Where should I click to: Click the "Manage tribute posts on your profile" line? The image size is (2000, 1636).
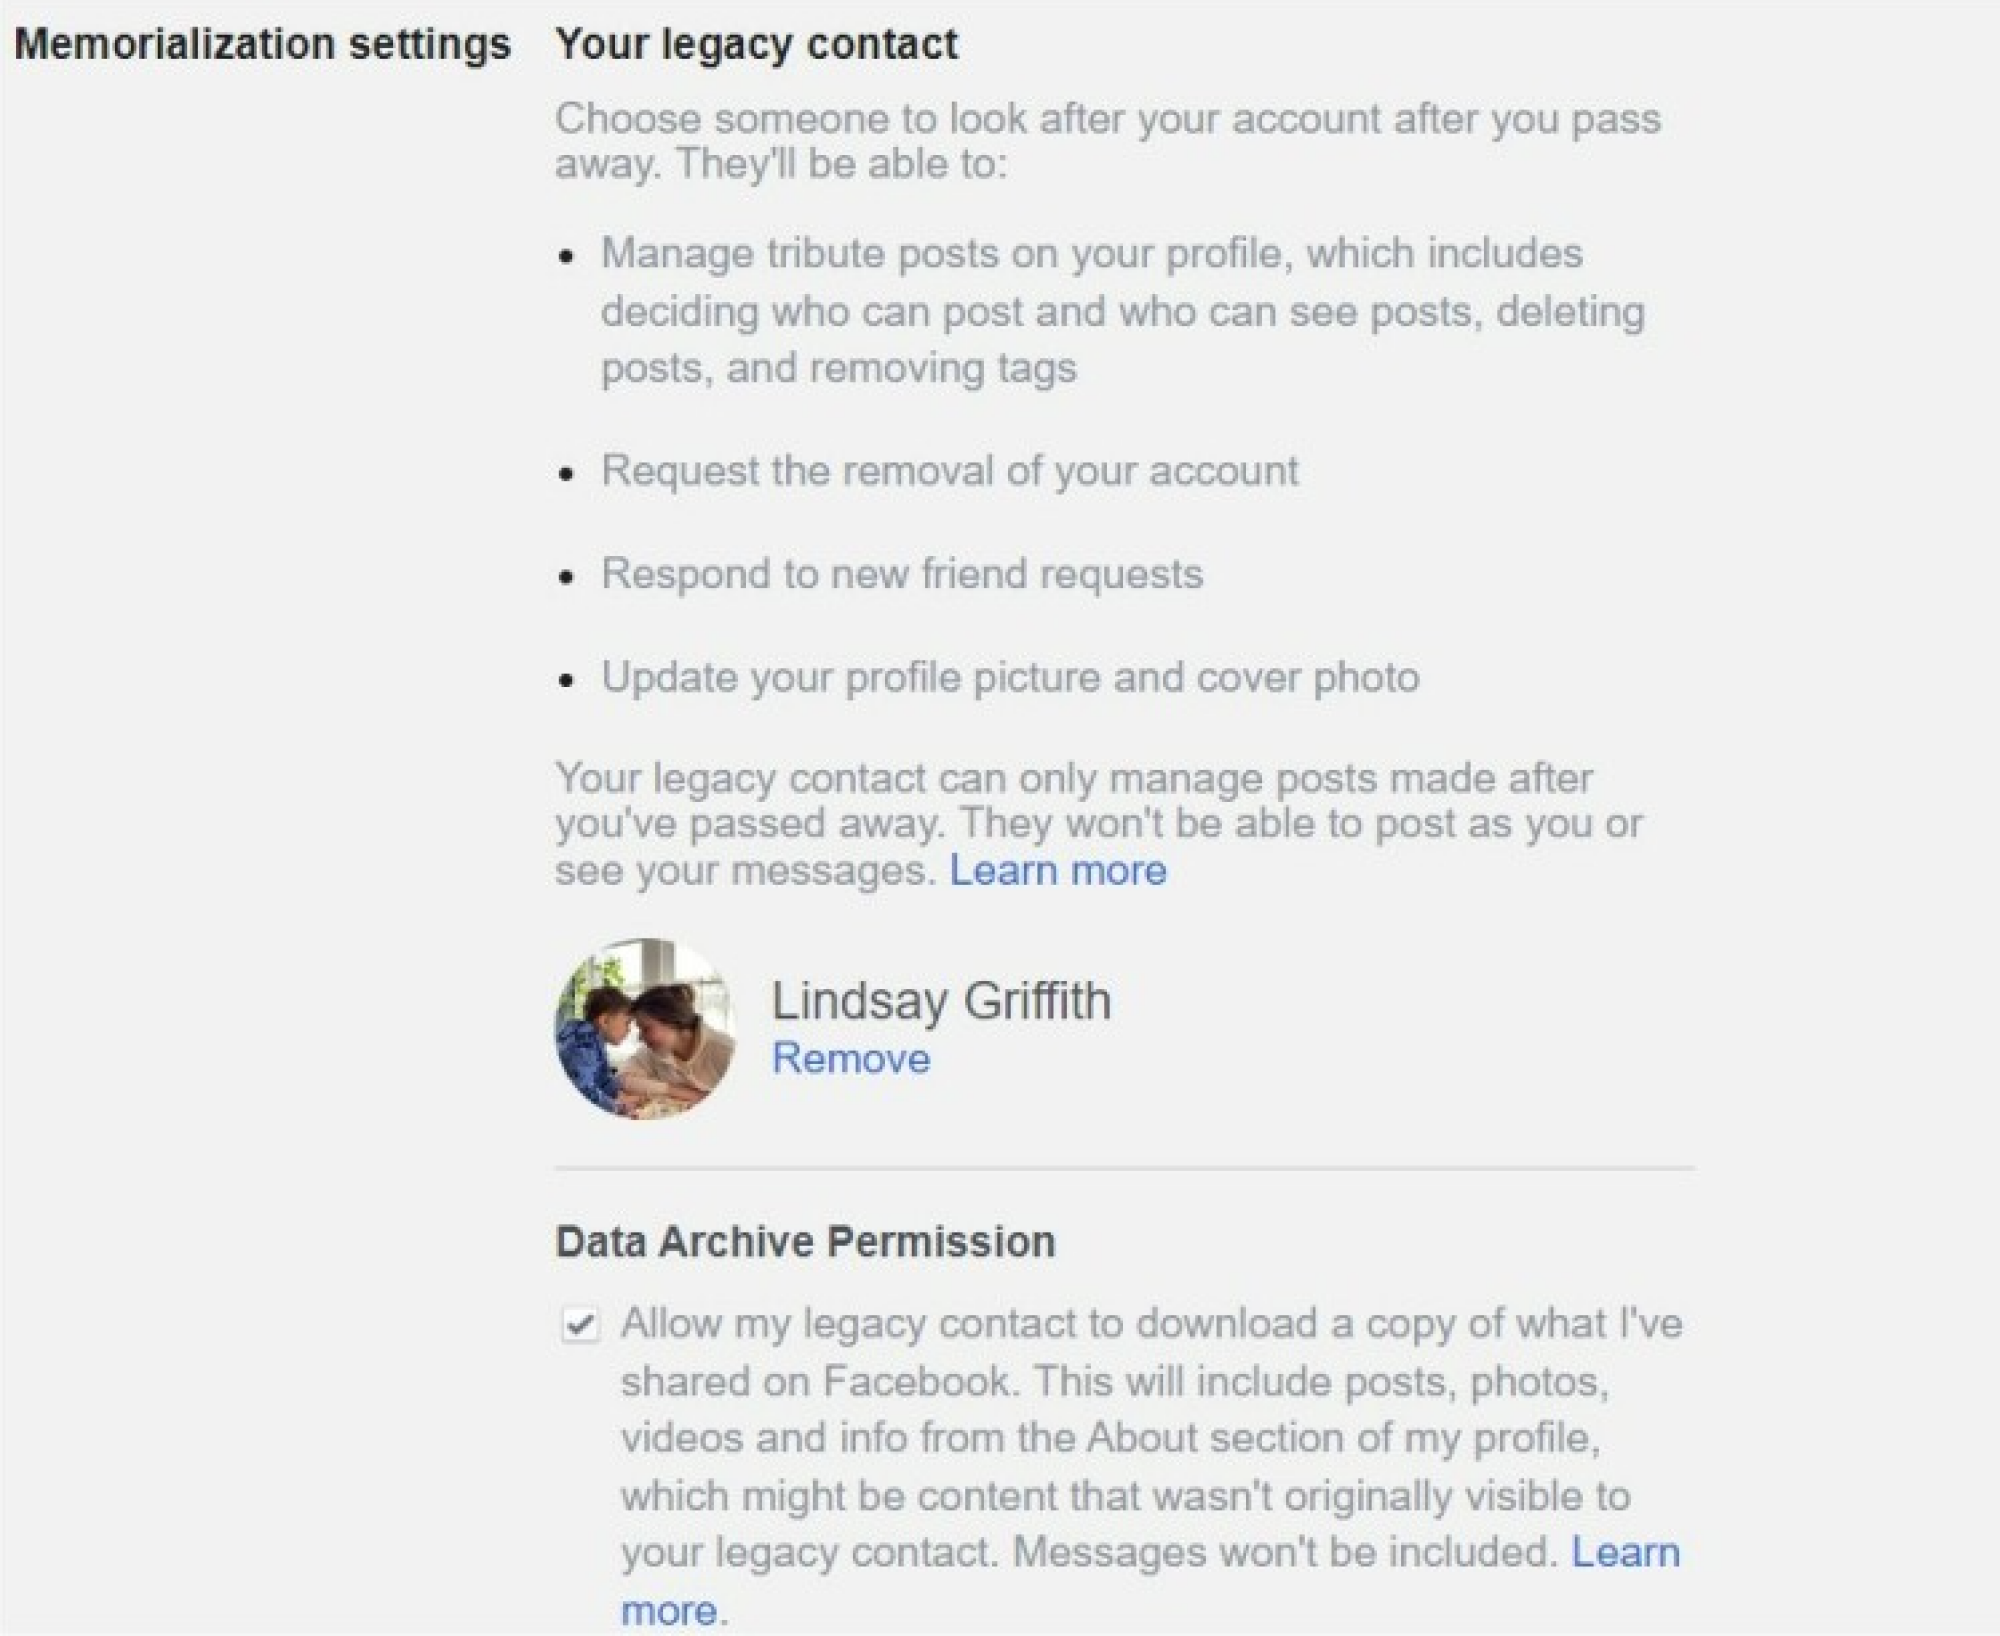[1091, 253]
